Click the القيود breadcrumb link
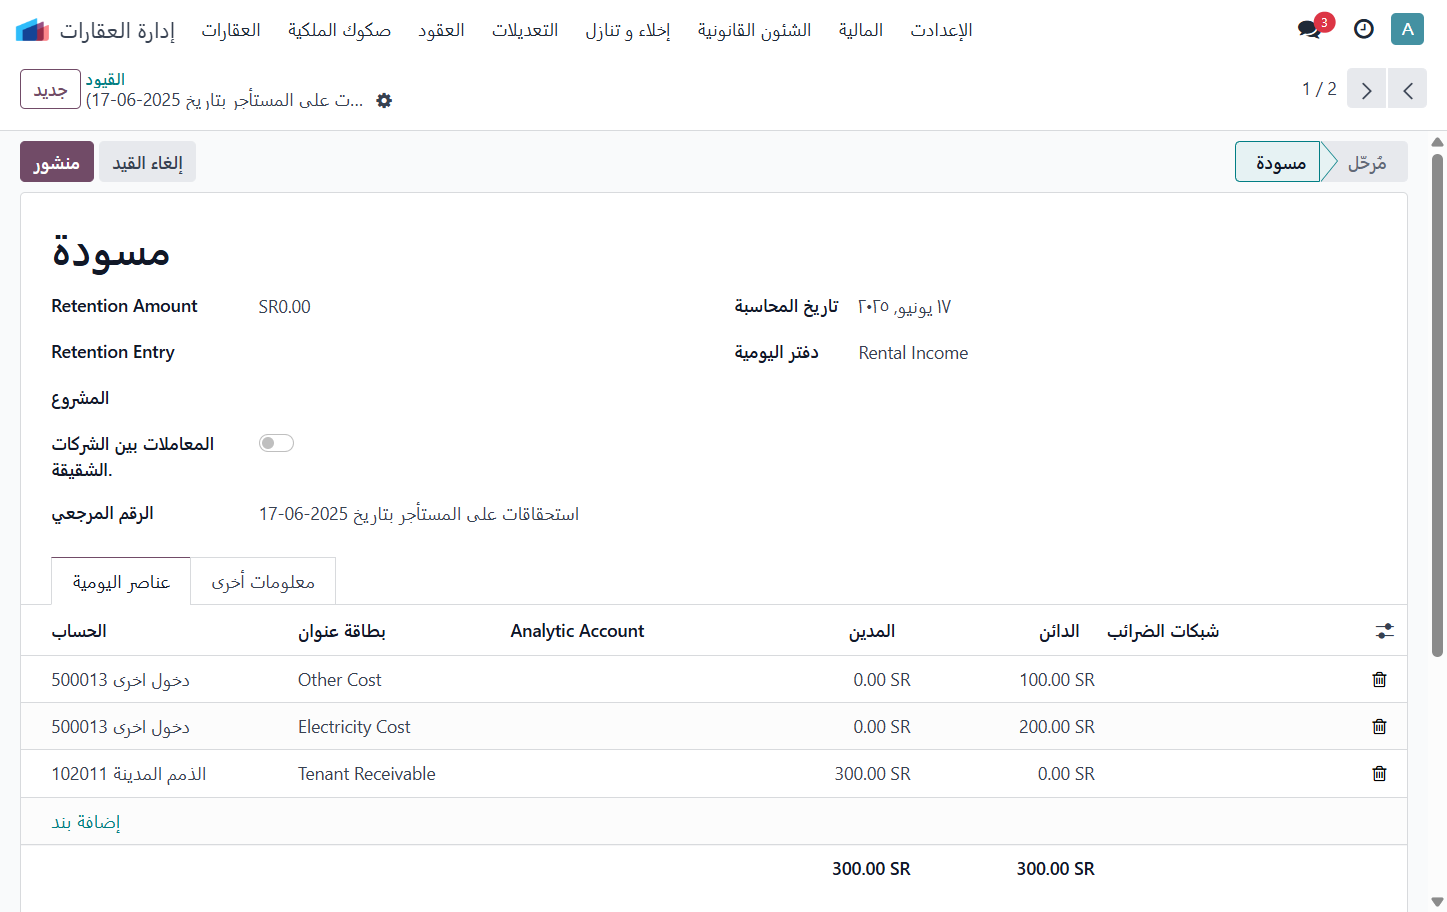Screen dimensions: 1447x912 (105, 79)
